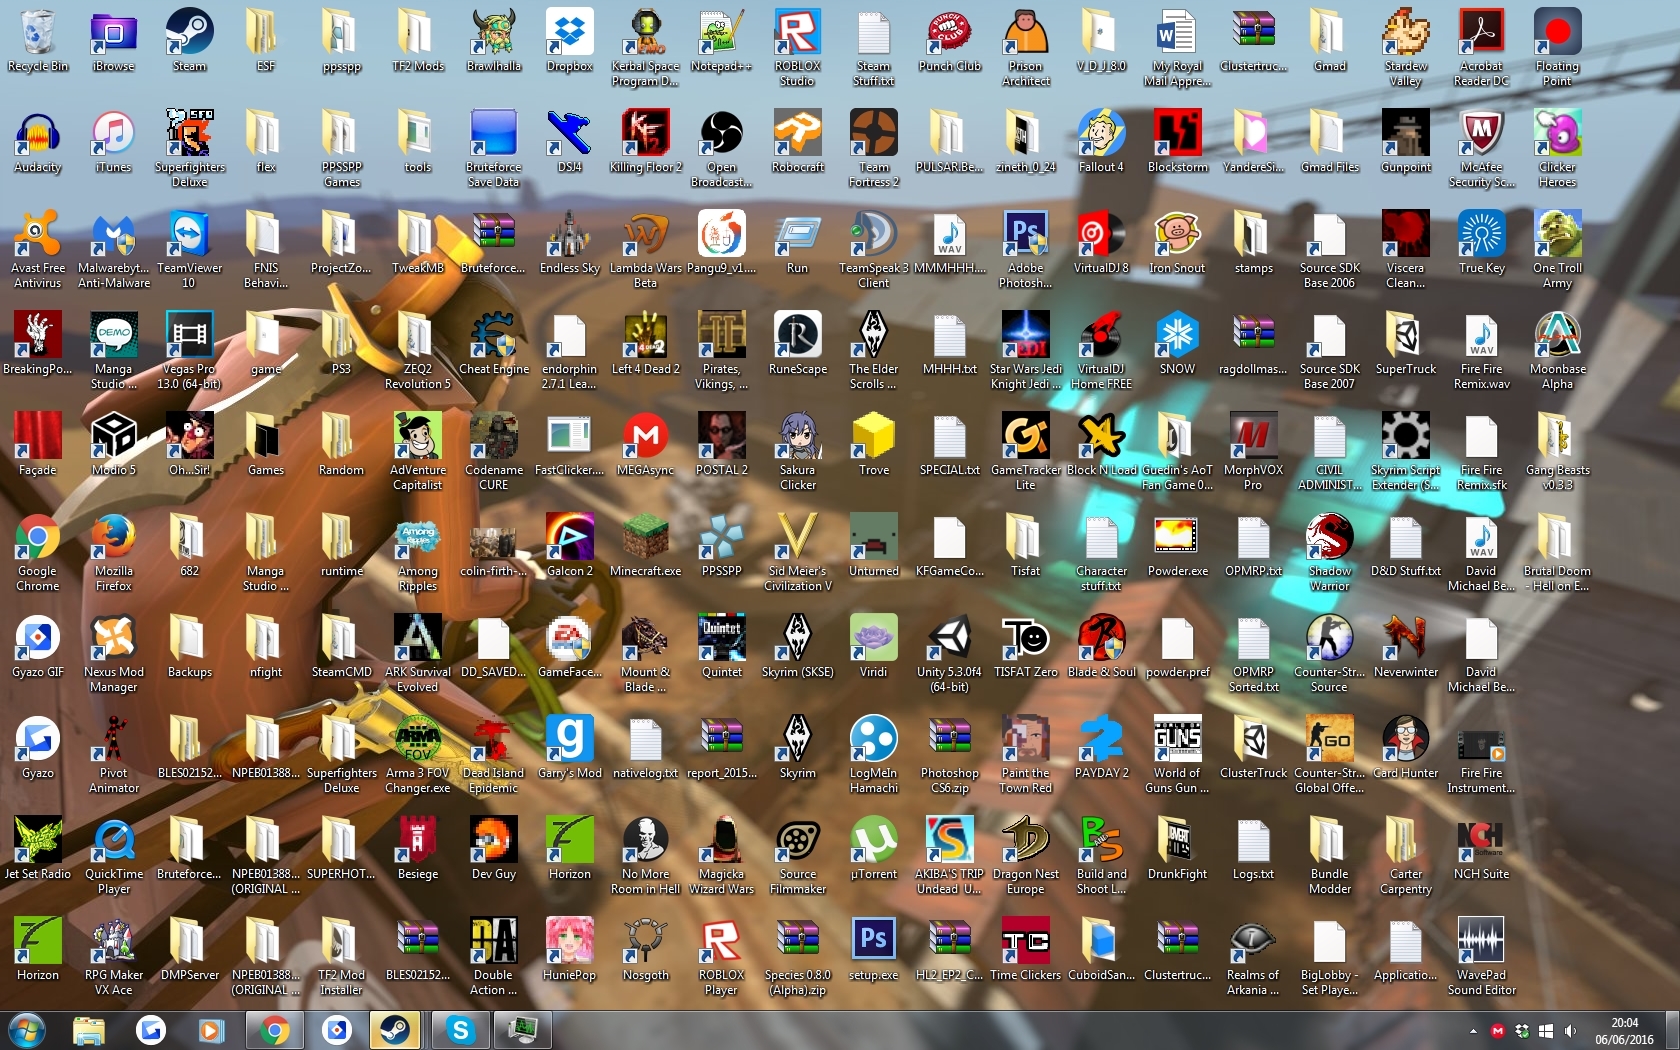Select the Killing Floor 2 icon

(x=646, y=142)
